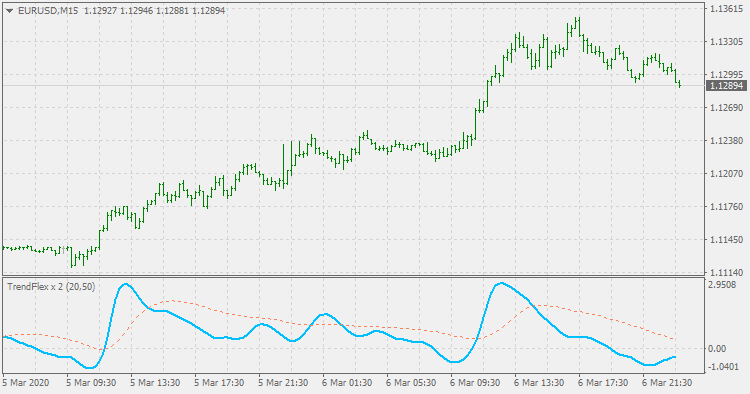Click the 1.11450 price scale label

pos(727,240)
